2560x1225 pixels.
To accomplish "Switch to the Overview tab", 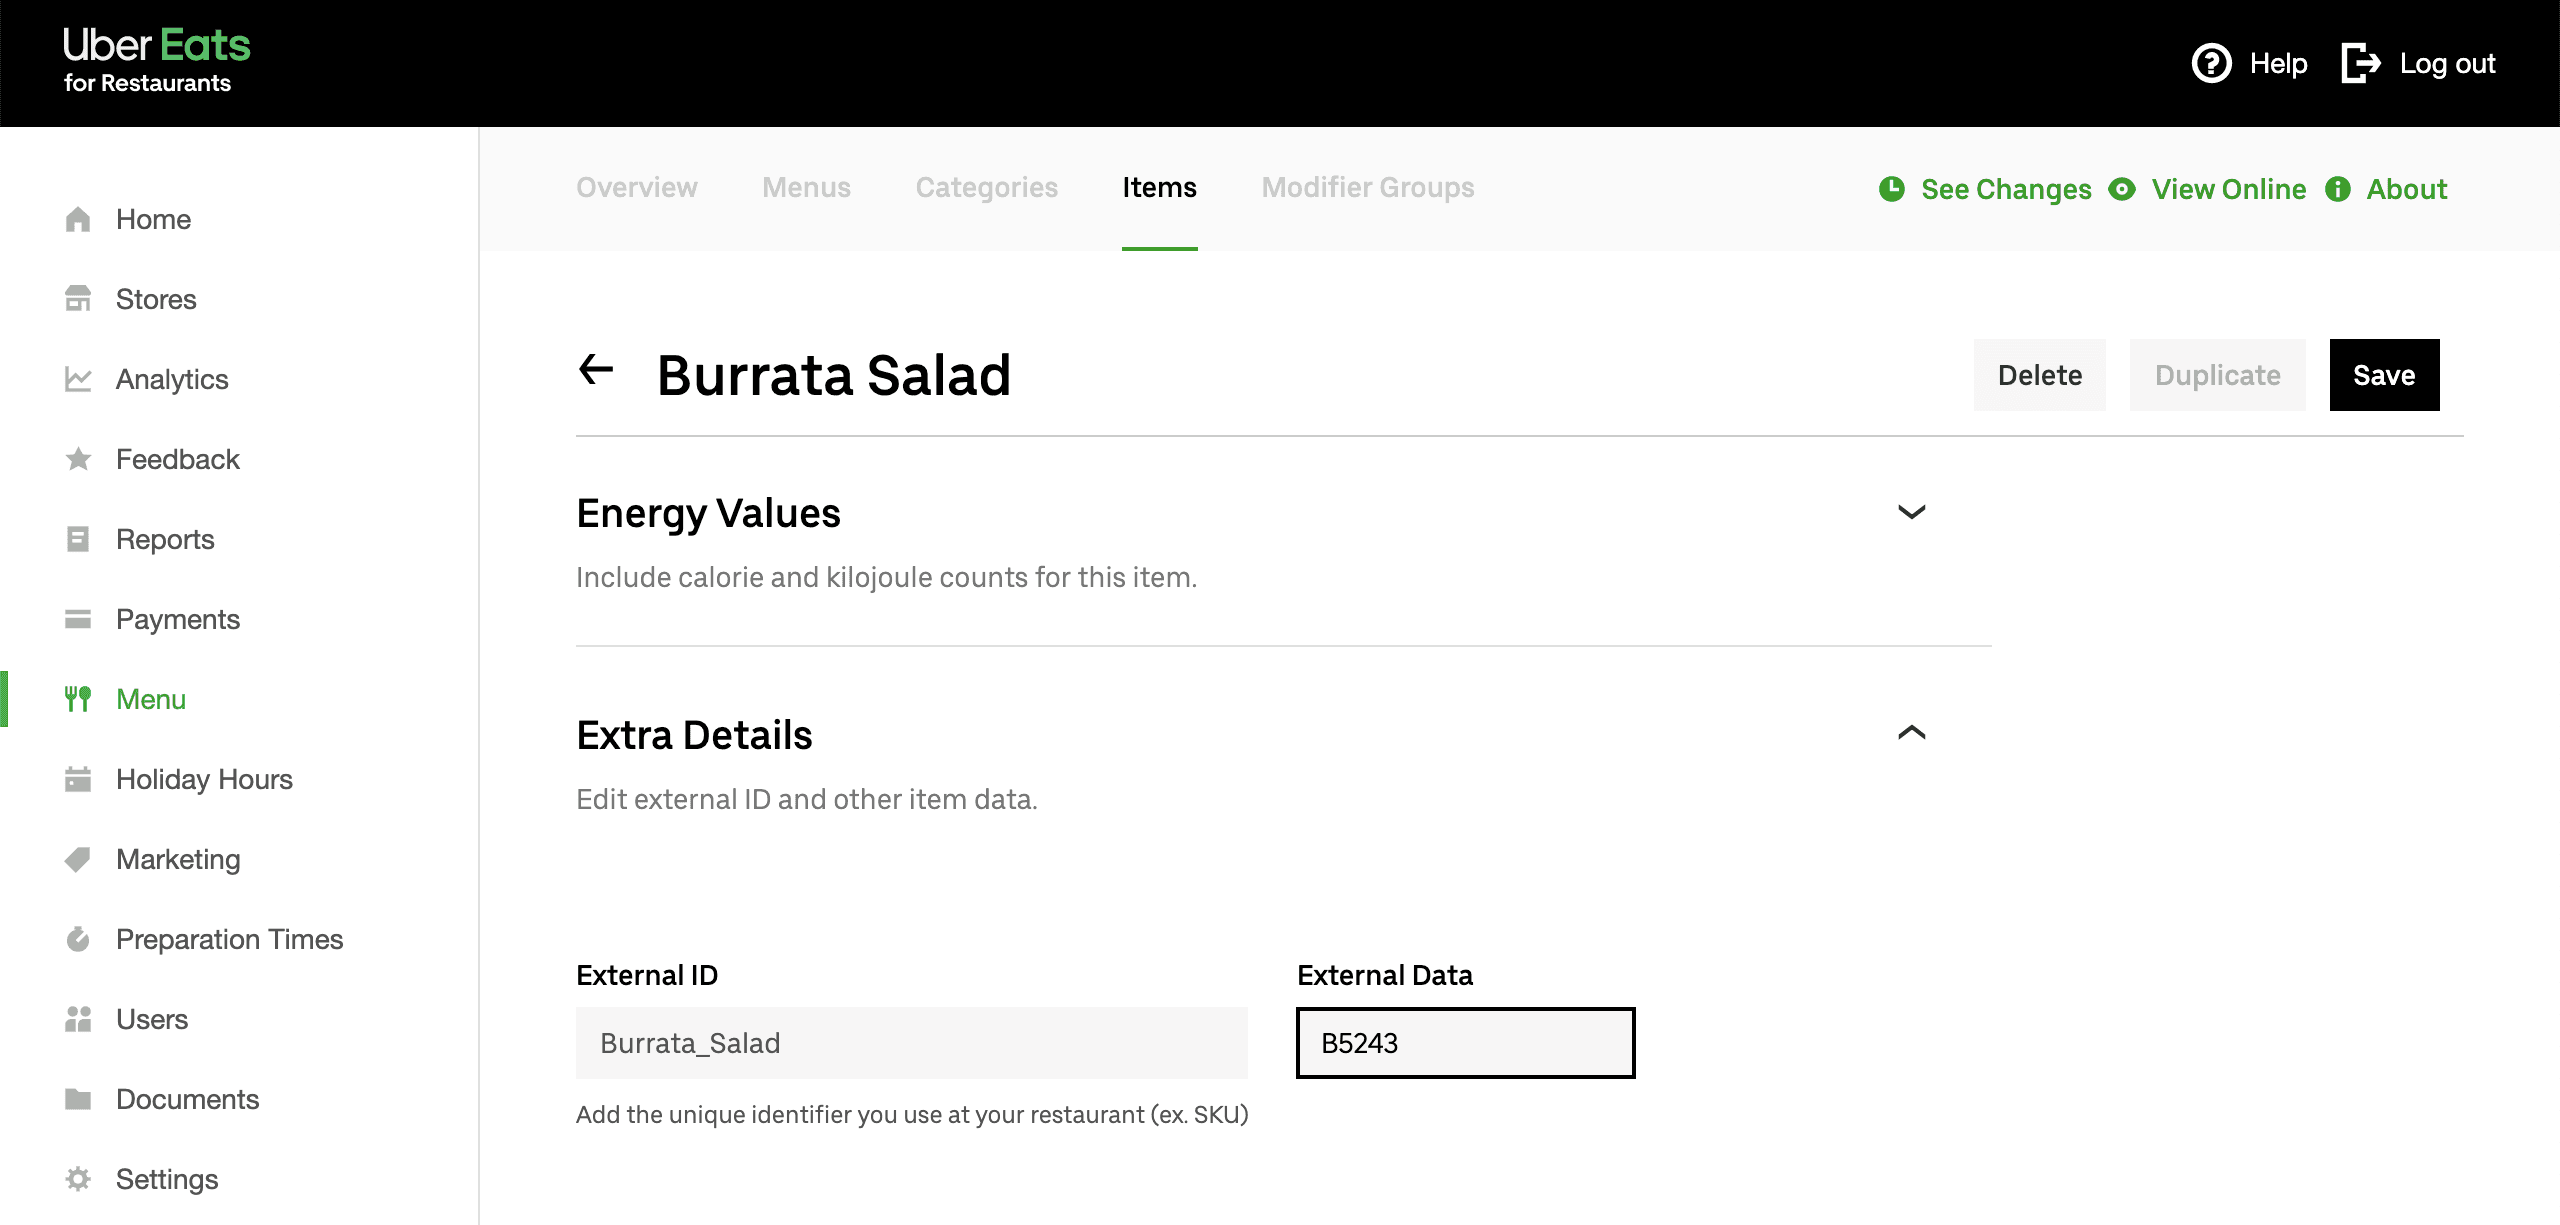I will 637,188.
